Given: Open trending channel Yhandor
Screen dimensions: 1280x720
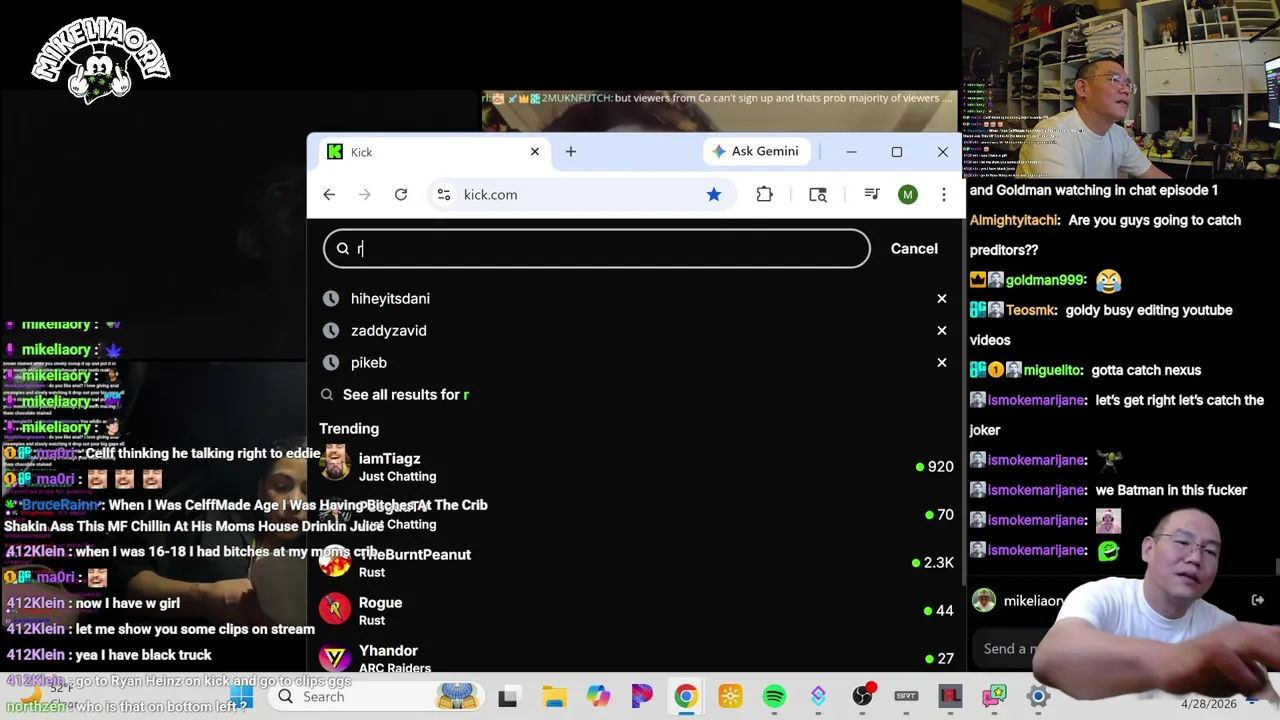Looking at the screenshot, I should click(636, 658).
